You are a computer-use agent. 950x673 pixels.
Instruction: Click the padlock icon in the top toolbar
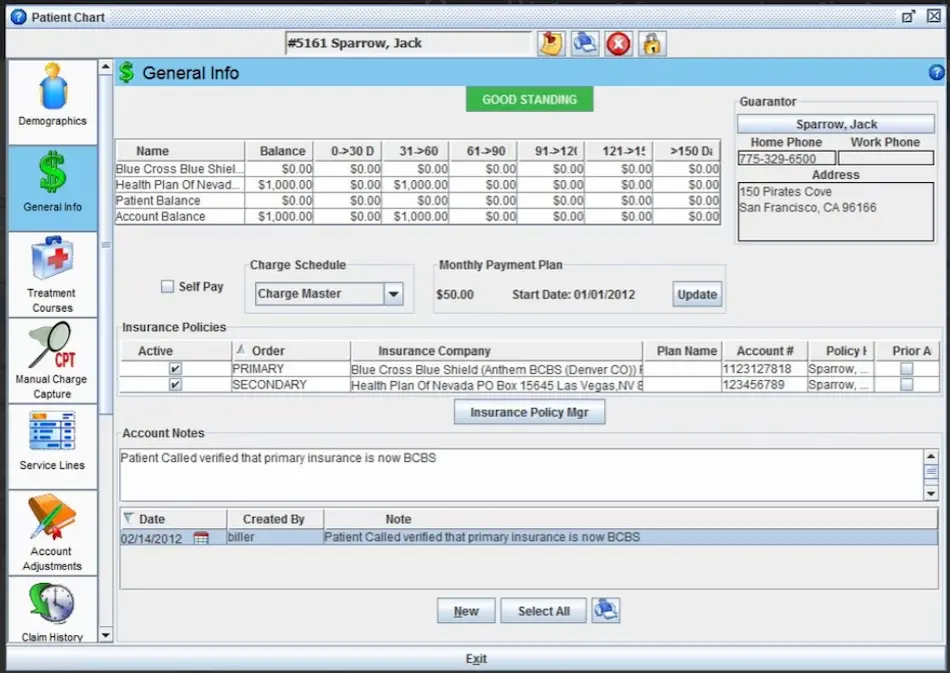[651, 43]
